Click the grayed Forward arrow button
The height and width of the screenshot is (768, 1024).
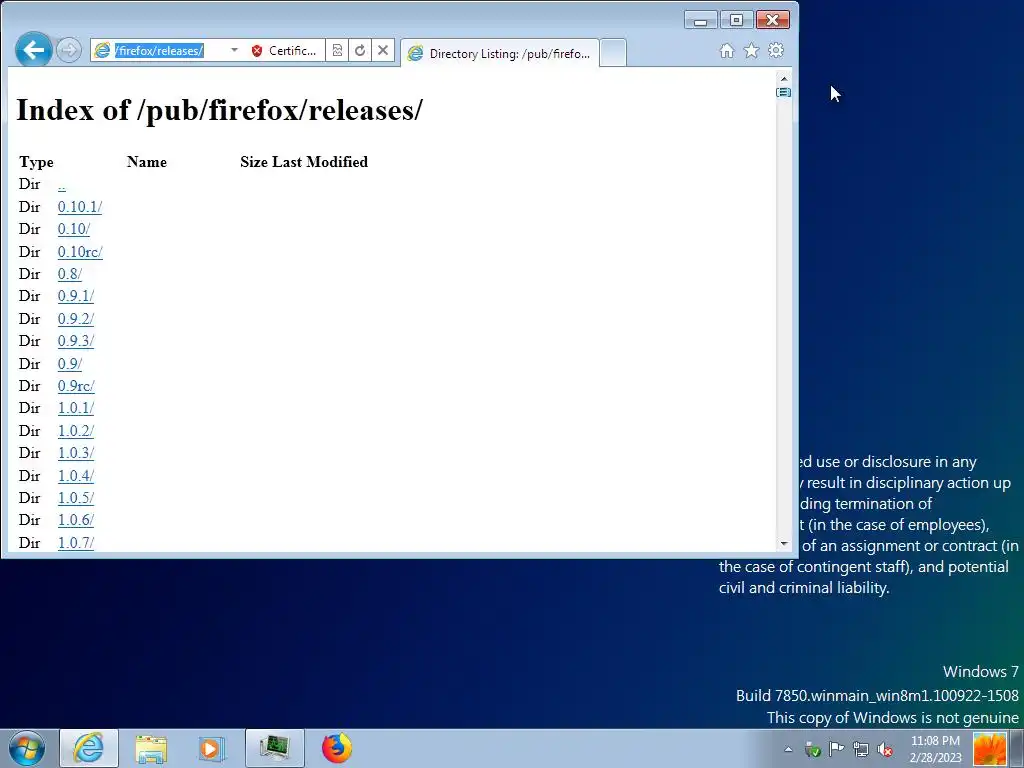[x=69, y=50]
